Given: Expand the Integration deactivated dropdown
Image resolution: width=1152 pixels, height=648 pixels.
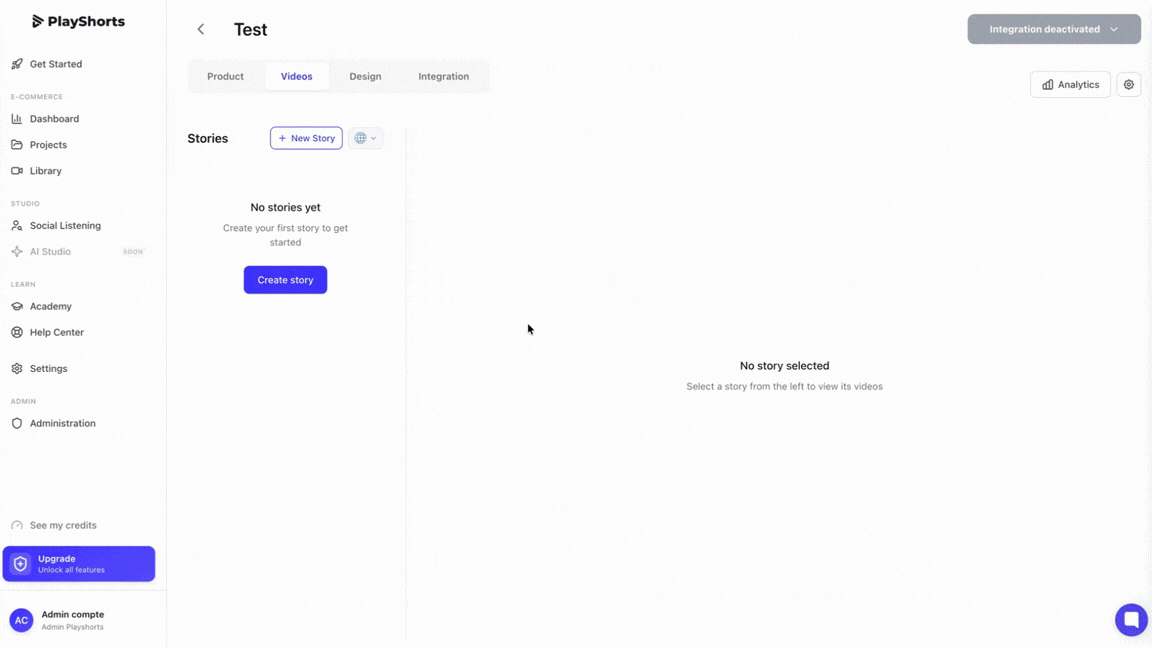Looking at the screenshot, I should coord(1054,29).
